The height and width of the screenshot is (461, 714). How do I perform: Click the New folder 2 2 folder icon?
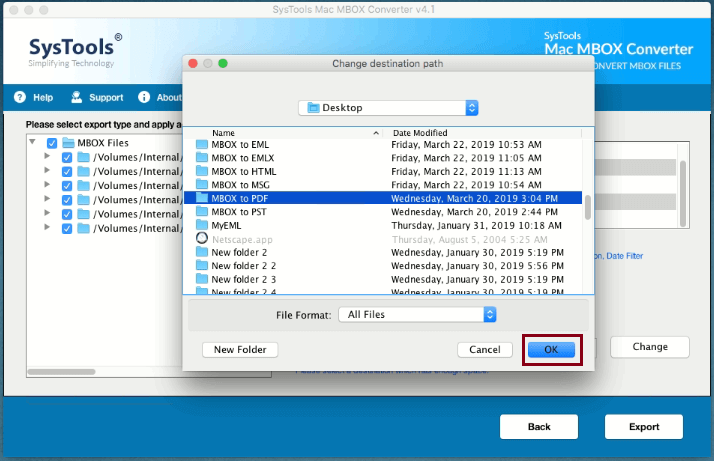pos(202,266)
